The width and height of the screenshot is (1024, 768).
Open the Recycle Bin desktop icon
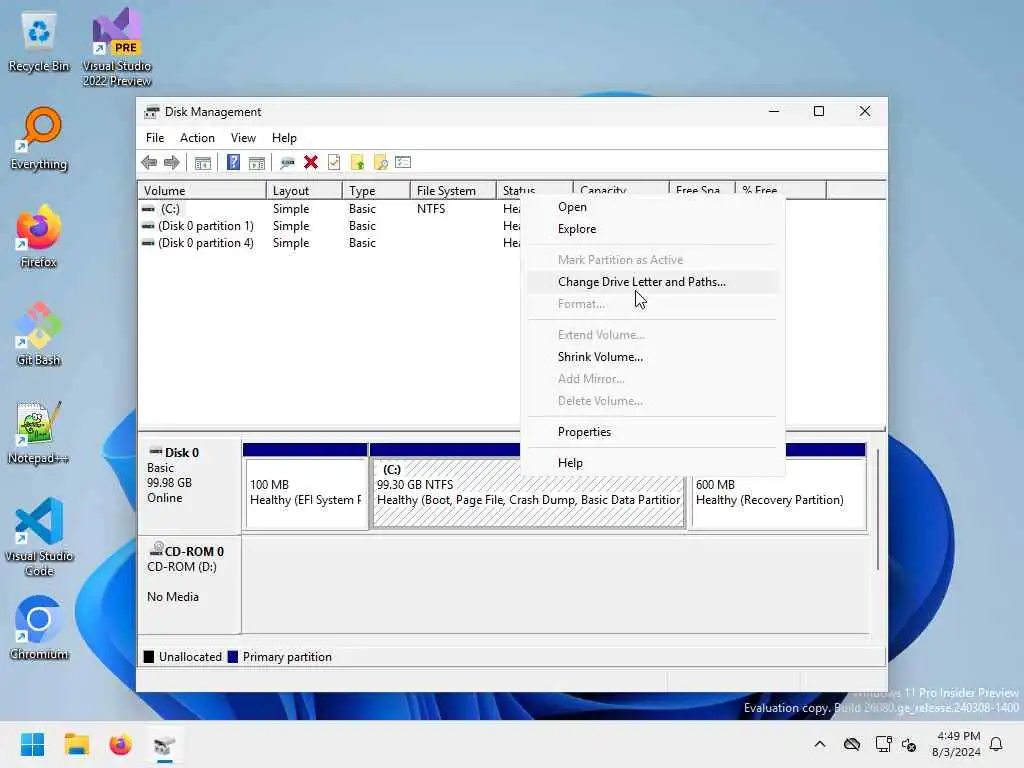39,41
